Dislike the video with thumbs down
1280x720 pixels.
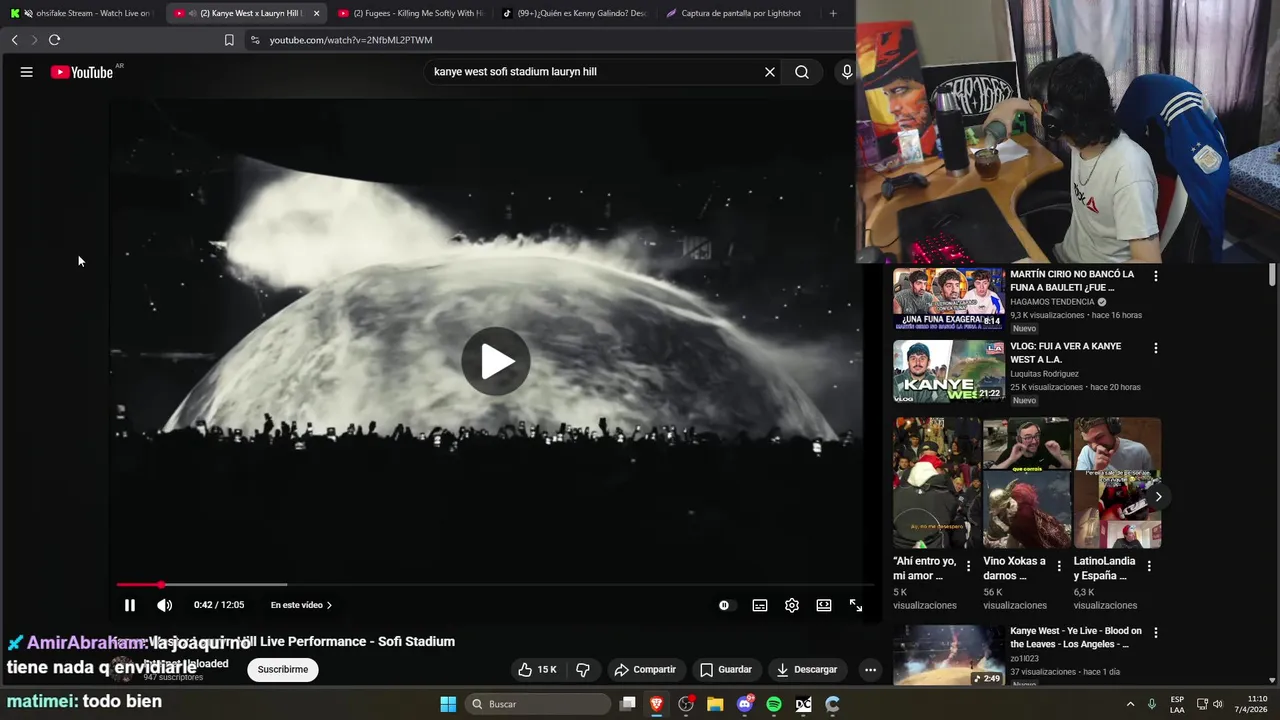point(583,669)
